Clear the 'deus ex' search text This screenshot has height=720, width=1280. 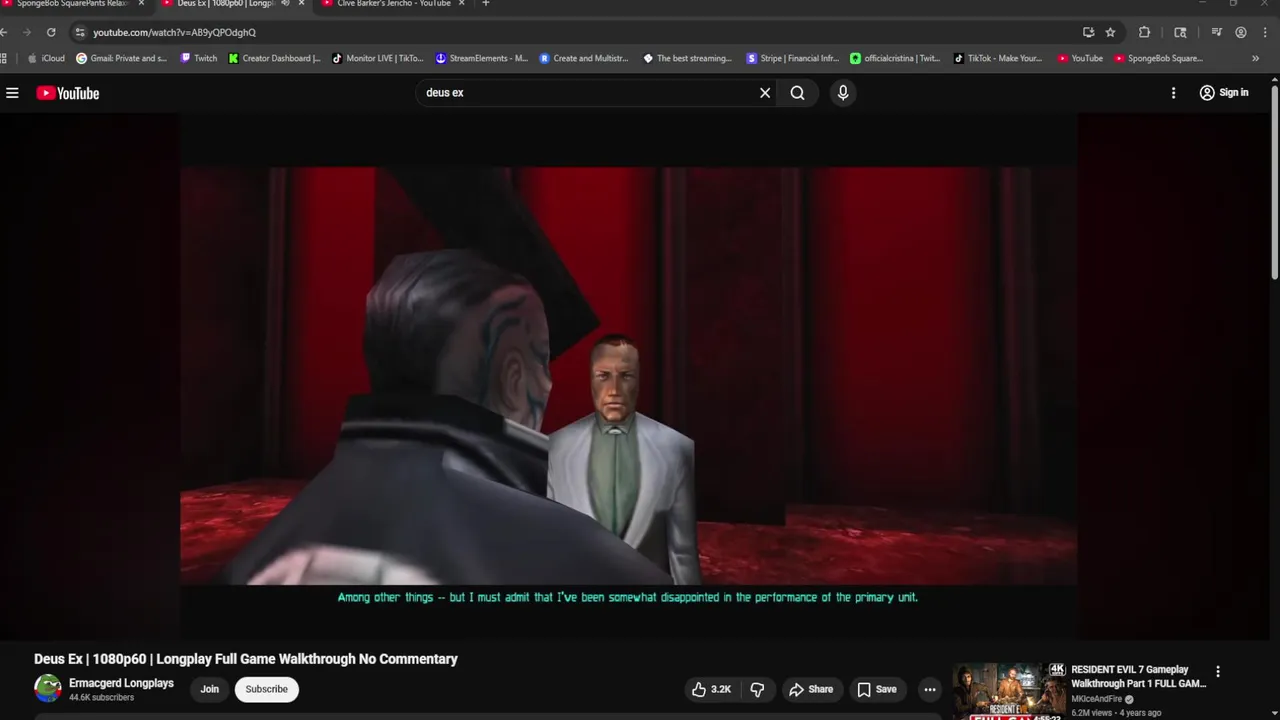(765, 93)
